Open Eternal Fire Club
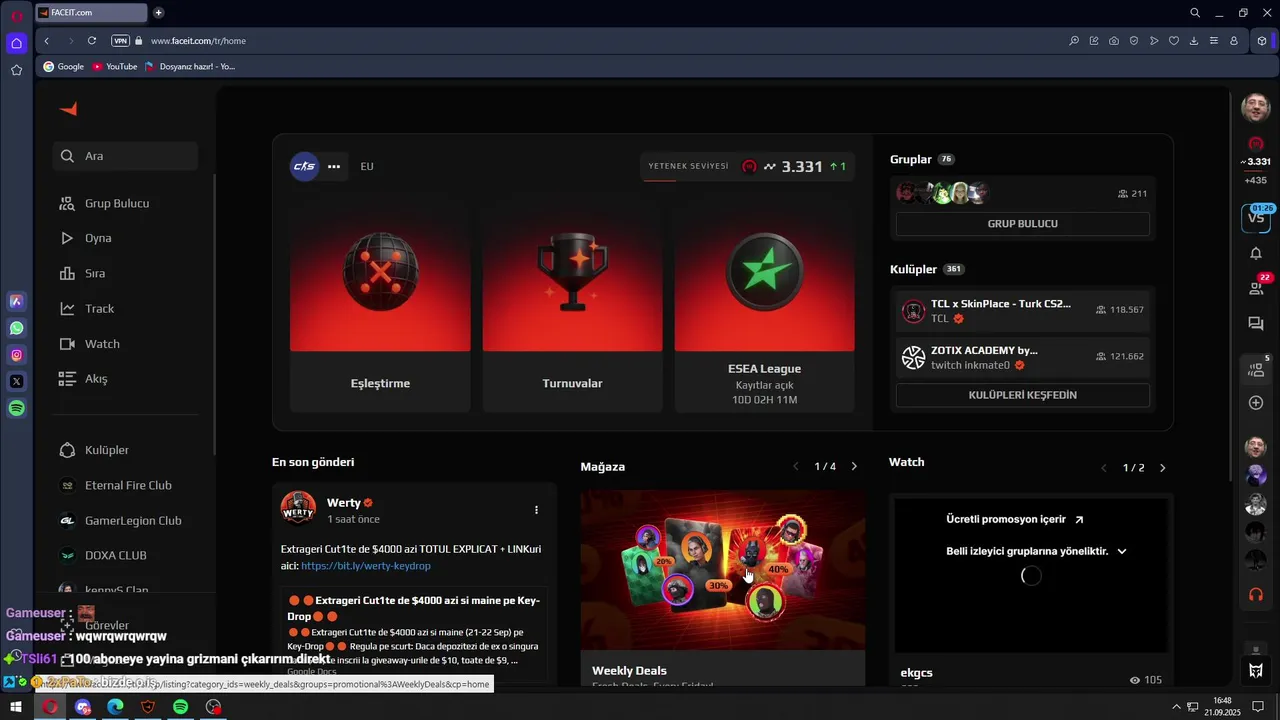This screenshot has height=720, width=1280. (x=126, y=485)
